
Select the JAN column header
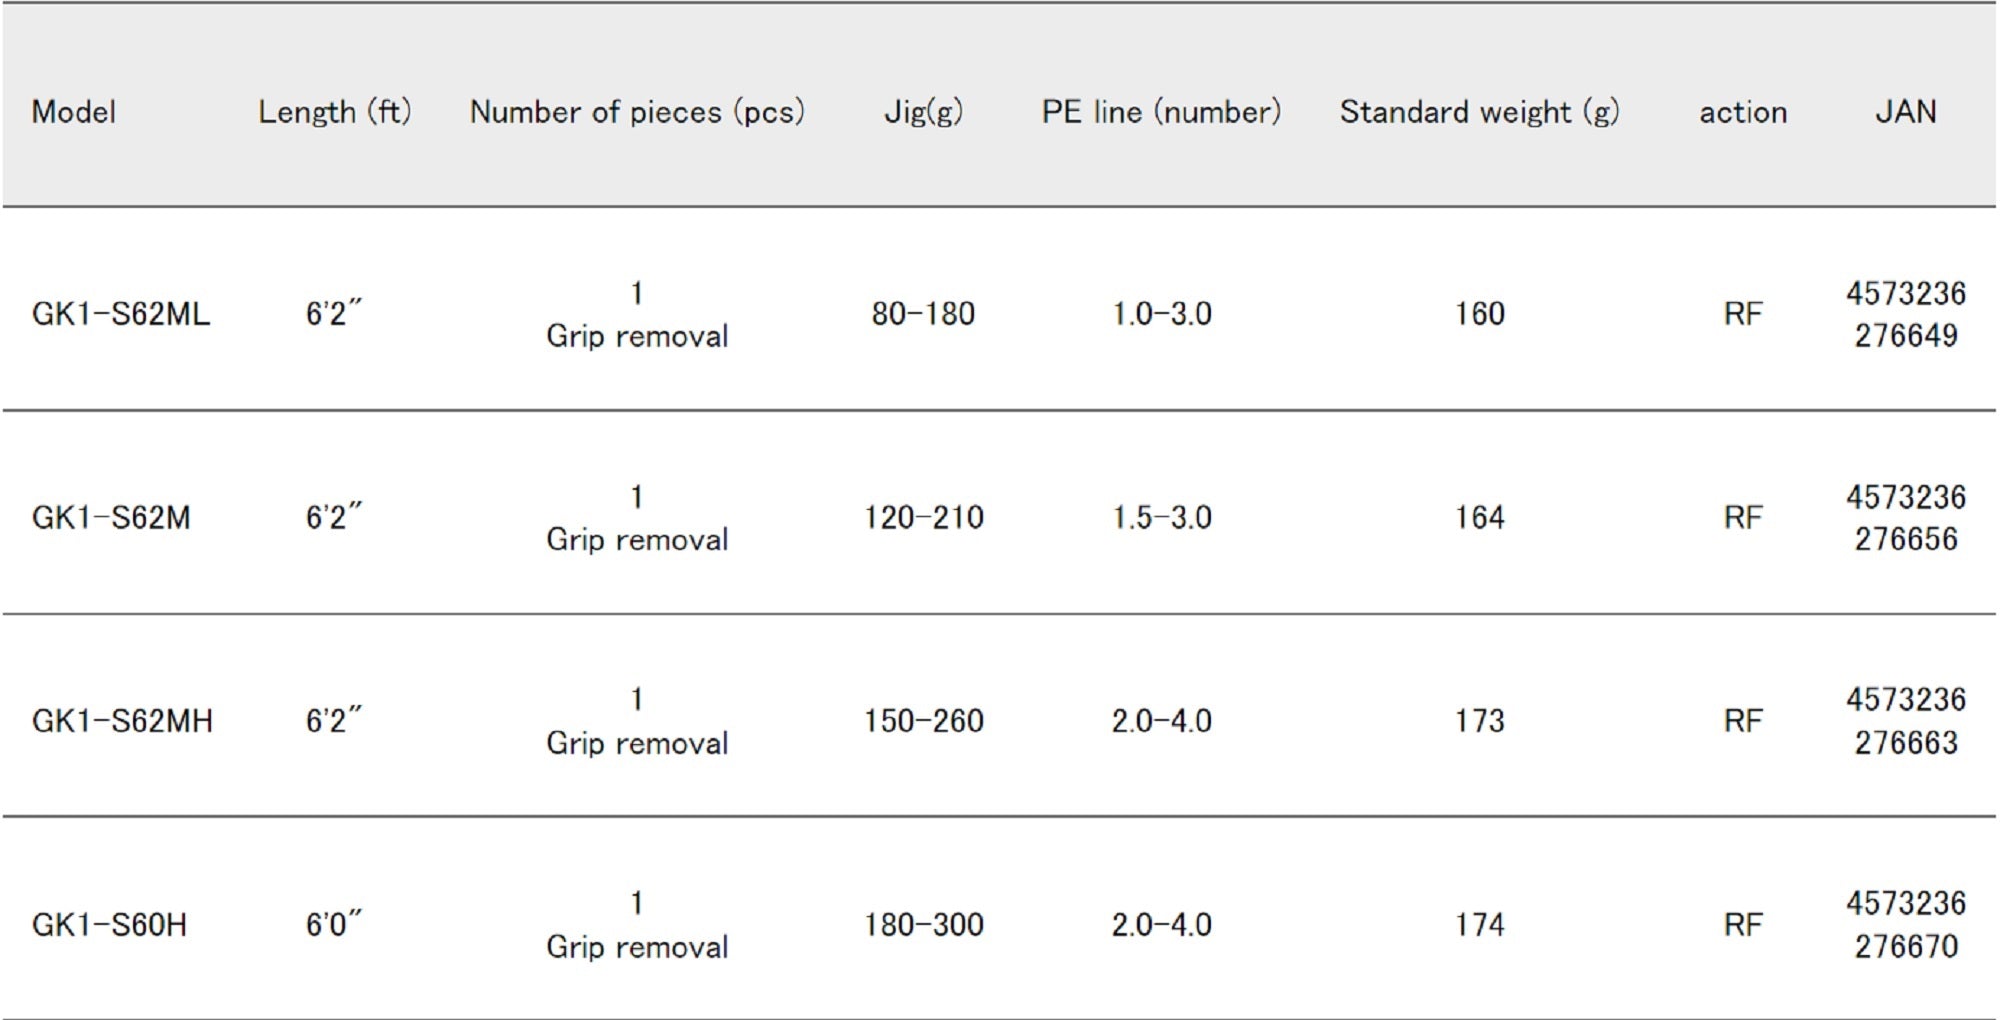[x=1905, y=112]
